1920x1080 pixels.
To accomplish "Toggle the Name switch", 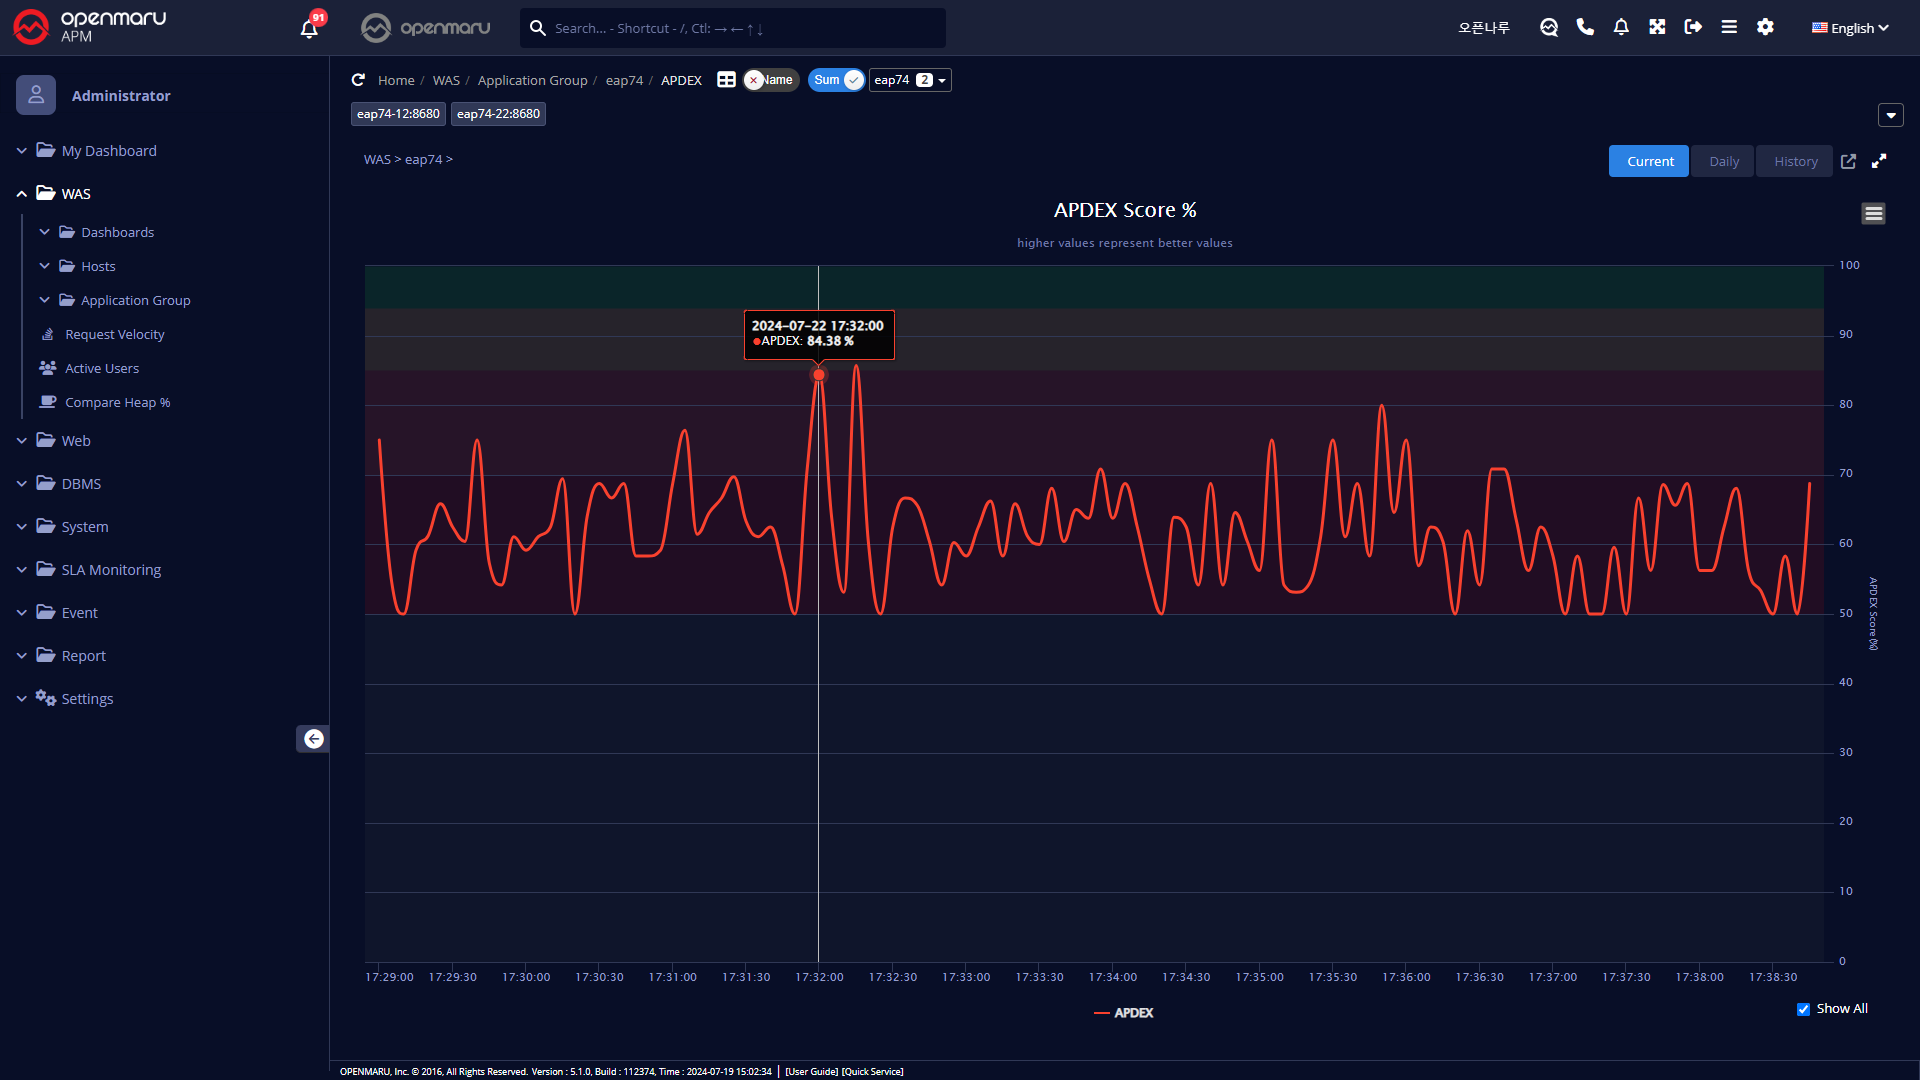I will [x=770, y=80].
